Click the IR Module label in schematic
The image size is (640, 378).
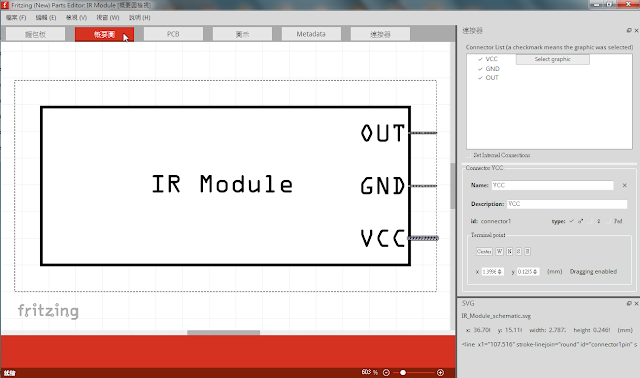(222, 184)
